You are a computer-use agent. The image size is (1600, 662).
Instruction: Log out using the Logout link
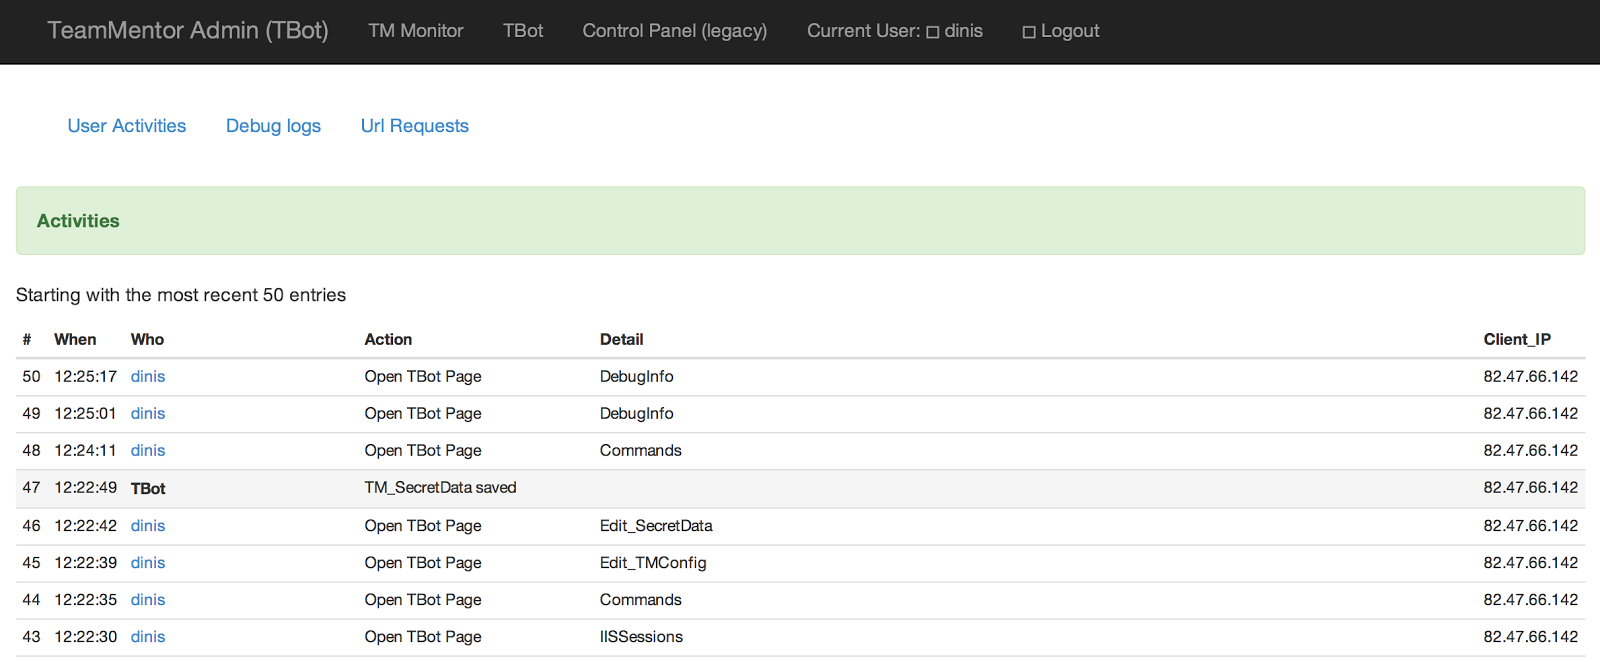1061,31
